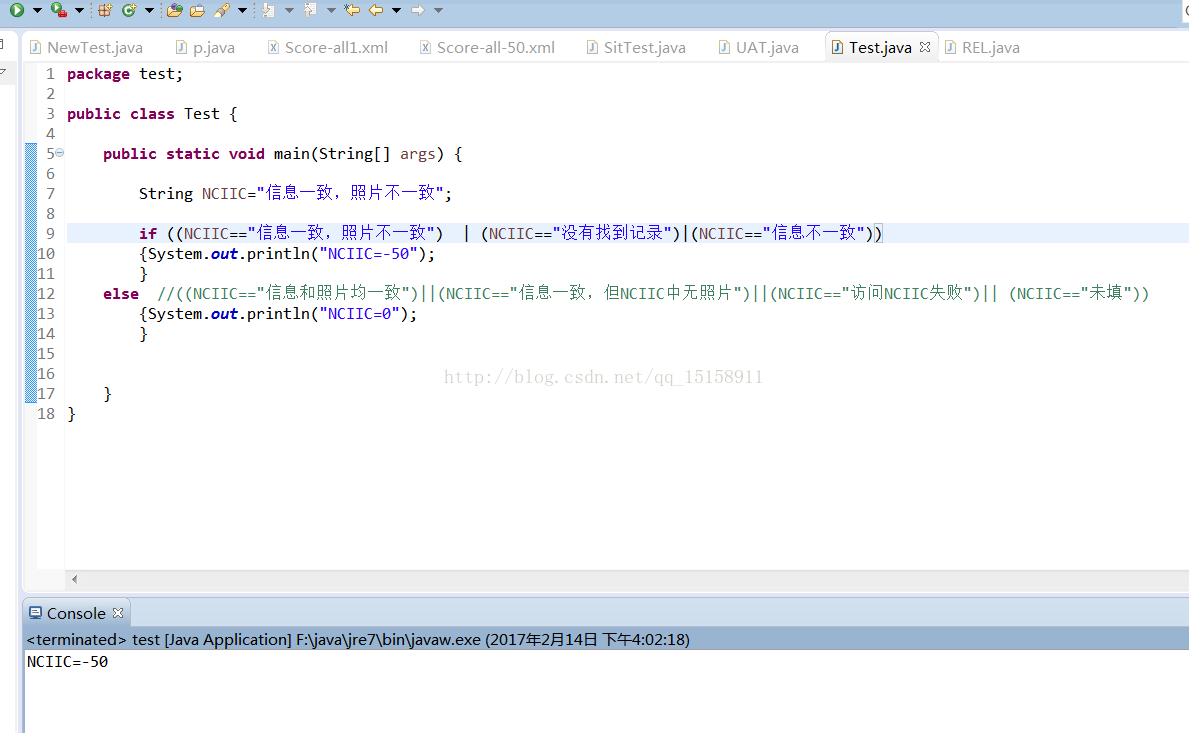Click the 'else' keyword on line 12
The height and width of the screenshot is (733, 1189).
pyautogui.click(x=121, y=294)
